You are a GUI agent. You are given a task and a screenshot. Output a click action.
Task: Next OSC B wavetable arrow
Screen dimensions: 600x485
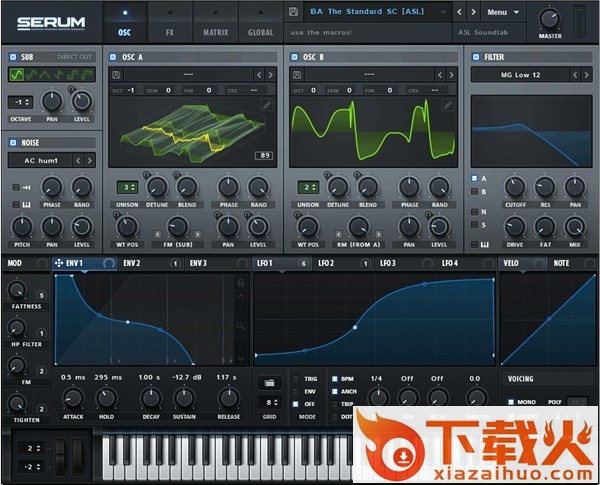click(x=451, y=75)
